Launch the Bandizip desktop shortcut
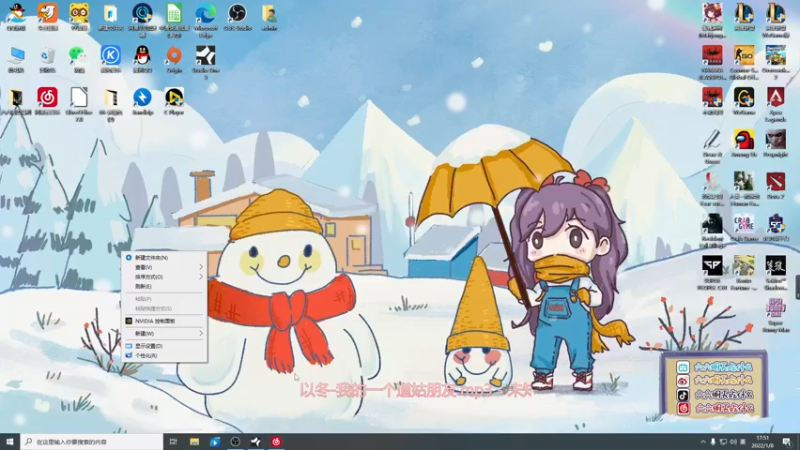 (x=142, y=101)
